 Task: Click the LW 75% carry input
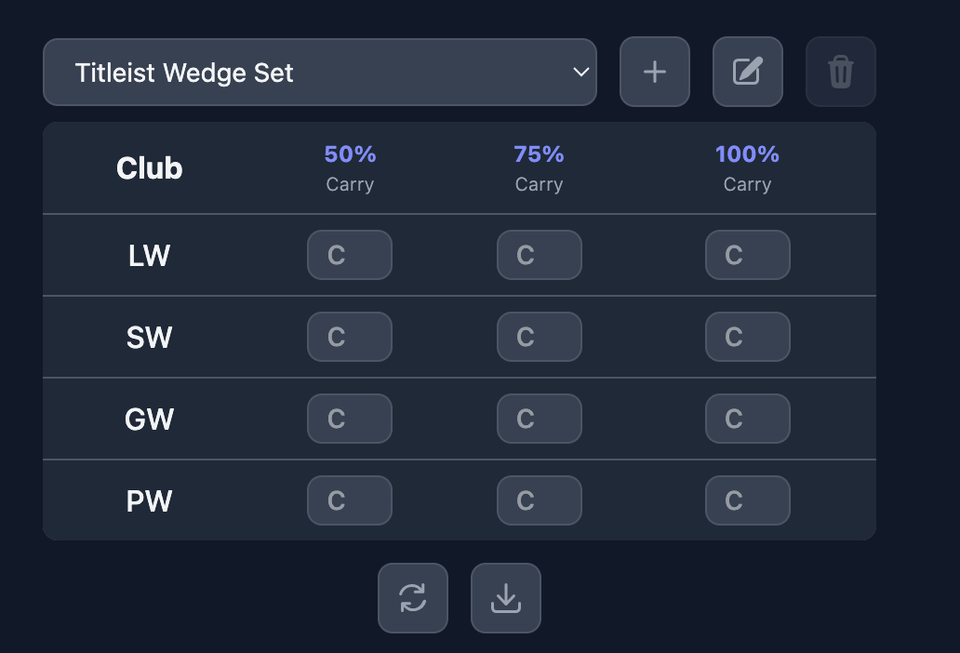tap(539, 255)
